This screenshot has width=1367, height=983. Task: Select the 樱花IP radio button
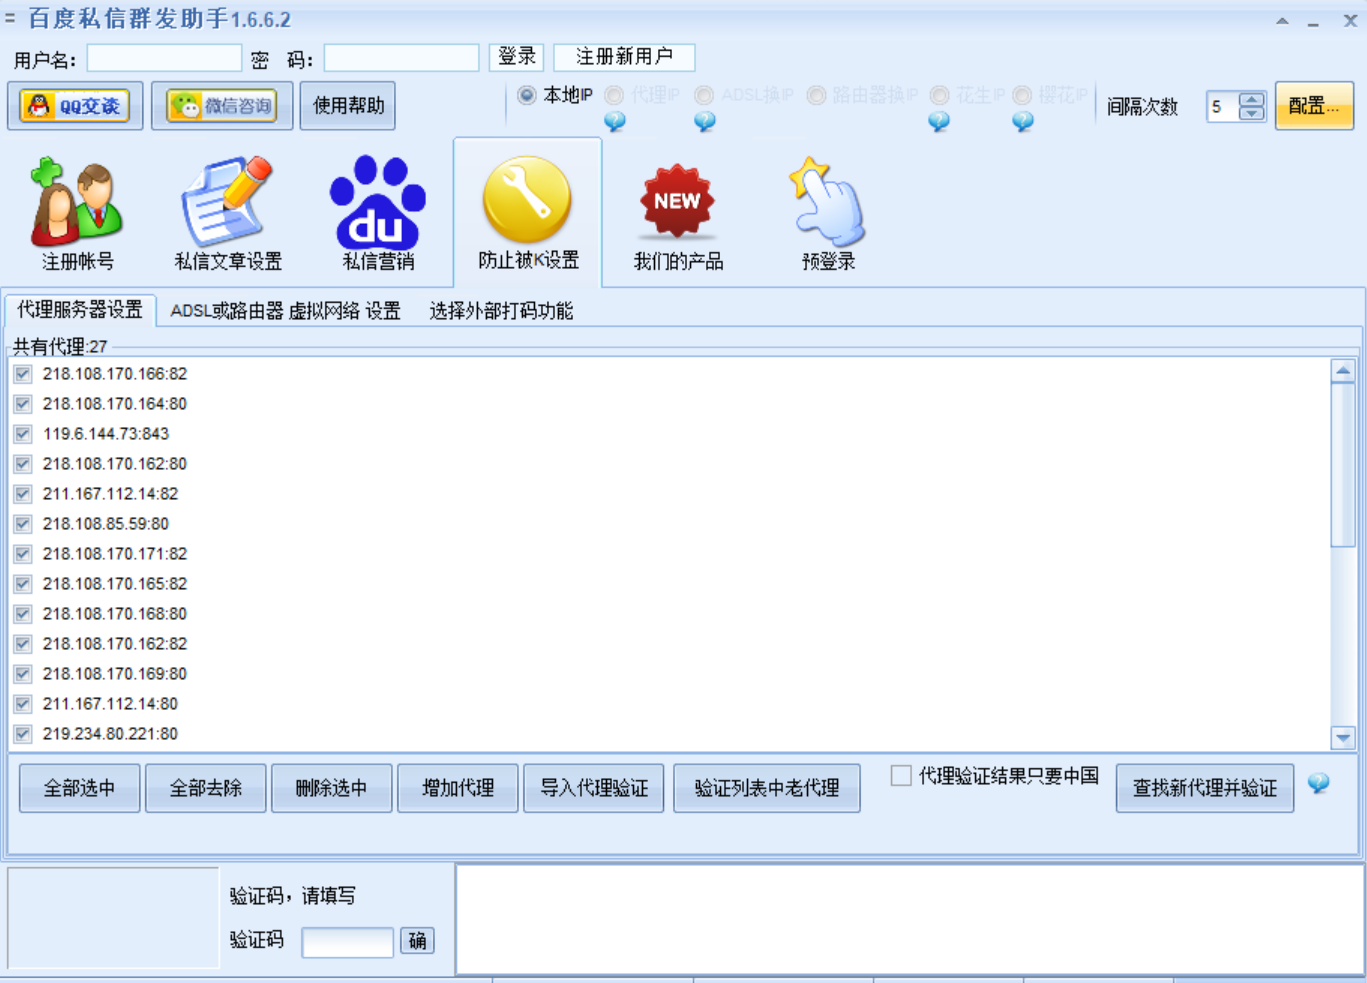1022,95
